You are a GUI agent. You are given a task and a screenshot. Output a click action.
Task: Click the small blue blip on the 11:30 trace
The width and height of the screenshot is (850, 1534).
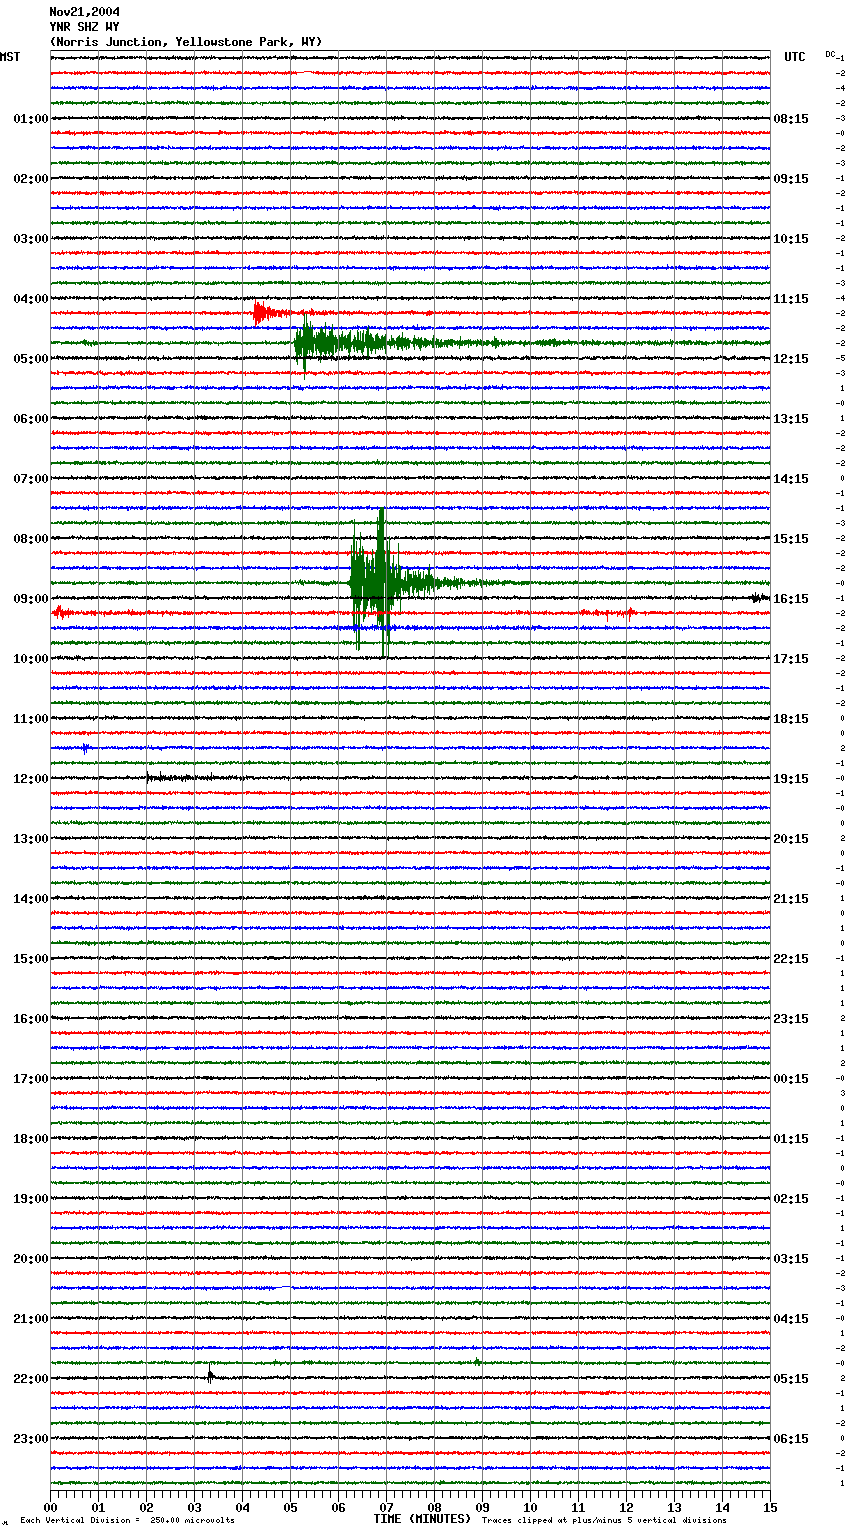pyautogui.click(x=86, y=748)
